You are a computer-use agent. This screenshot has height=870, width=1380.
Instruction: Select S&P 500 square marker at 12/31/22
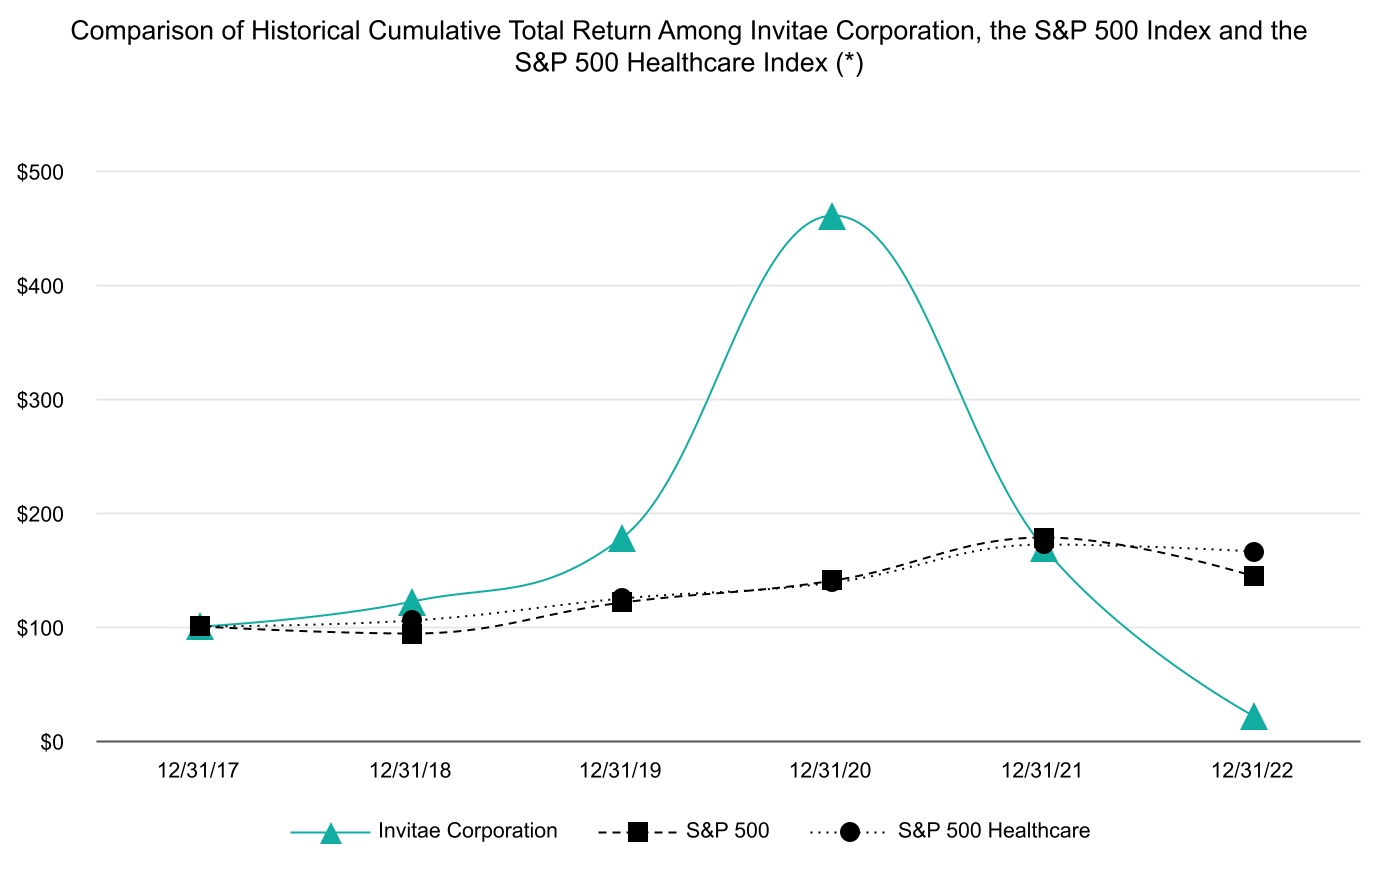pyautogui.click(x=1253, y=576)
